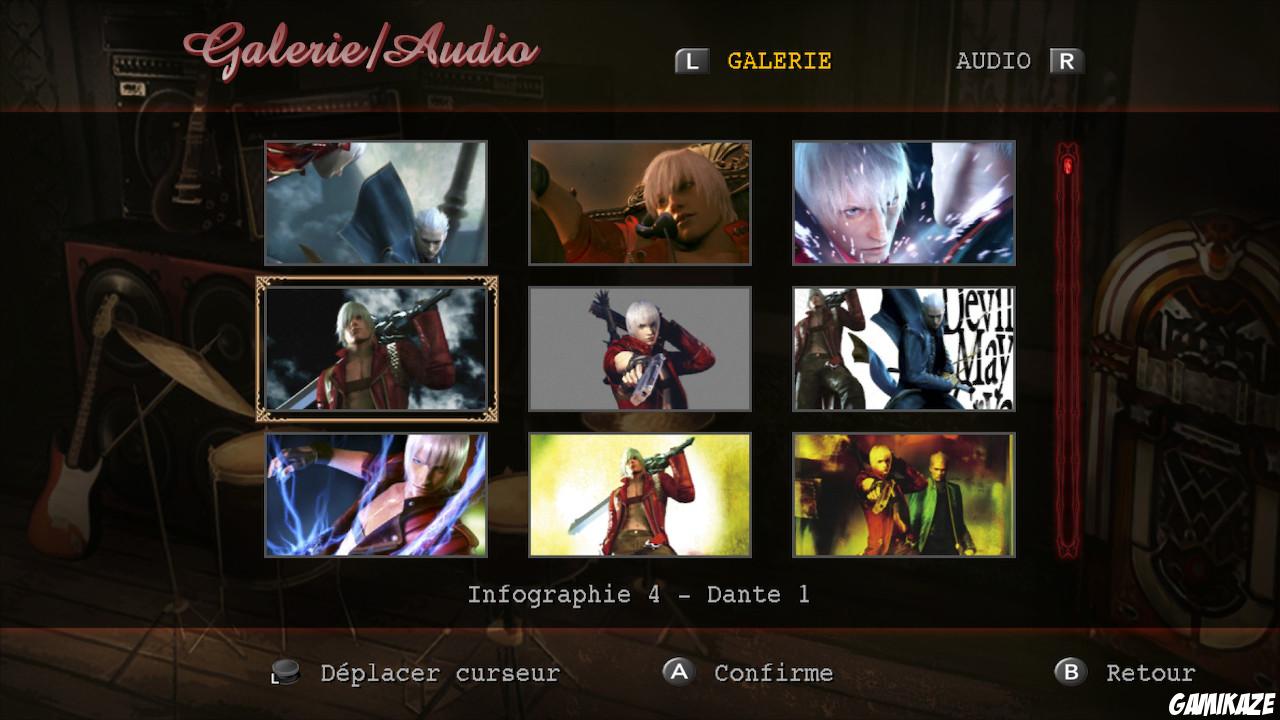The height and width of the screenshot is (720, 1280).
Task: Open Dante thumbnail with gray background
Action: click(640, 349)
